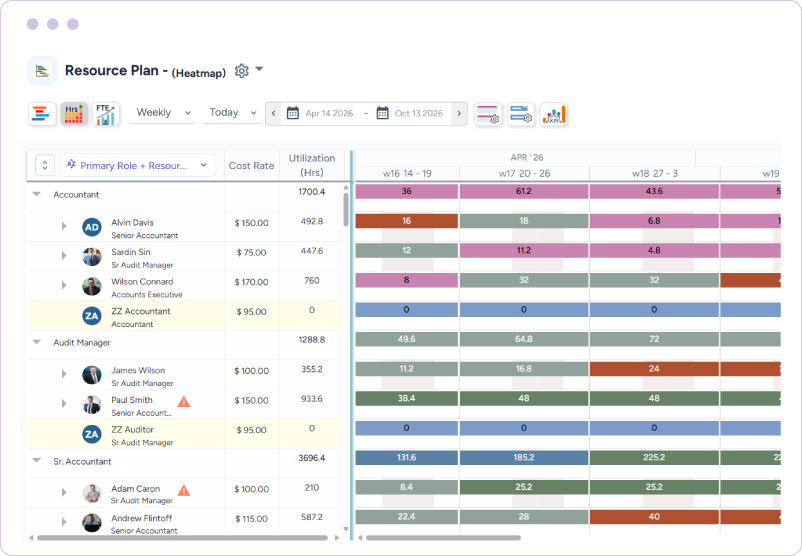Click Sardin Sin name link
802x556 pixels.
pos(131,252)
